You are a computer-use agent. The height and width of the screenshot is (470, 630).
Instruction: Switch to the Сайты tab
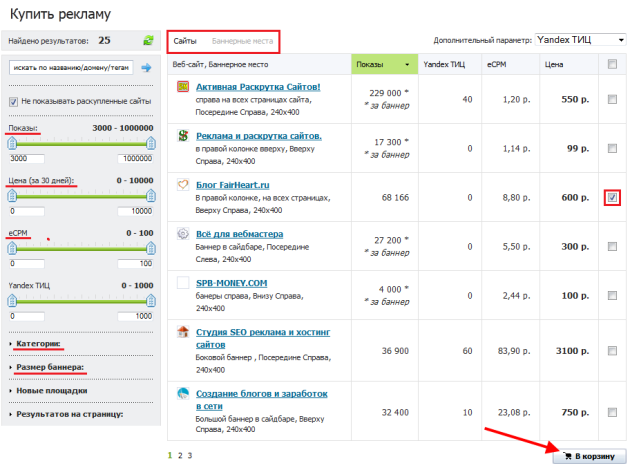tap(185, 41)
